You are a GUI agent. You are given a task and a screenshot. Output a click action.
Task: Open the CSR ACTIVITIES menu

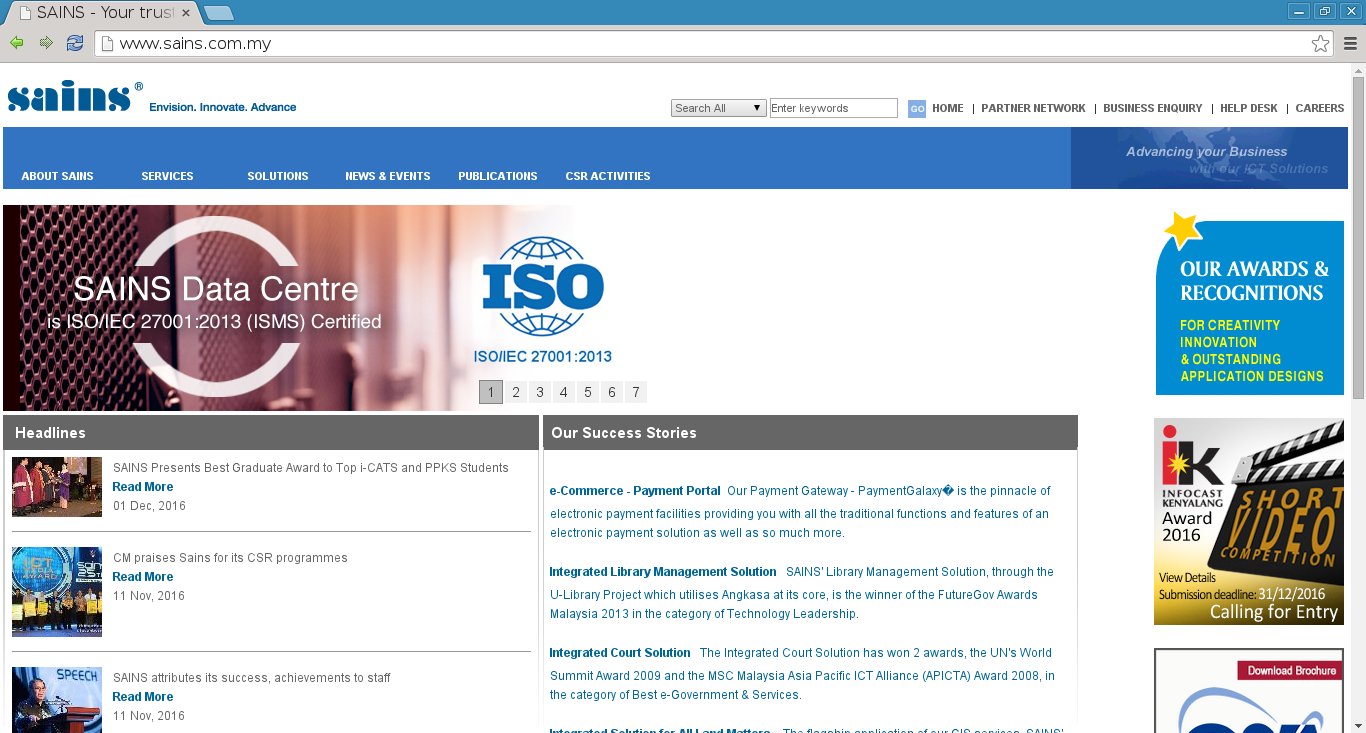point(608,176)
